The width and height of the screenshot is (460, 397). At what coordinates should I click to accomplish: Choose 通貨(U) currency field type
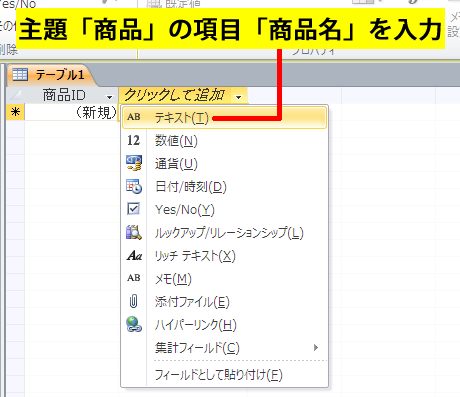pyautogui.click(x=224, y=164)
